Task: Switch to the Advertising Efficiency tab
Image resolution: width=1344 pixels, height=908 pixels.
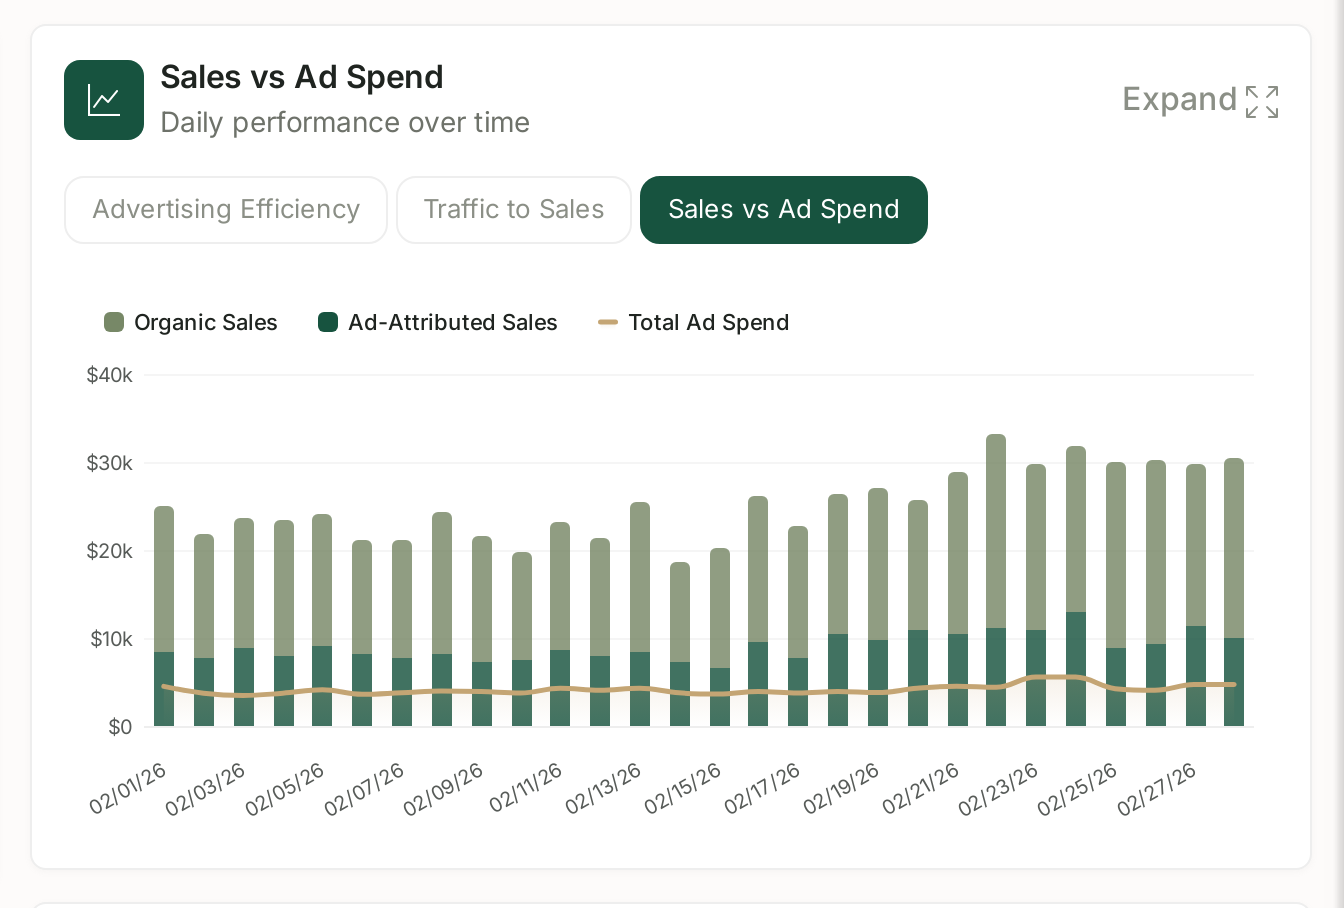Action: 226,210
